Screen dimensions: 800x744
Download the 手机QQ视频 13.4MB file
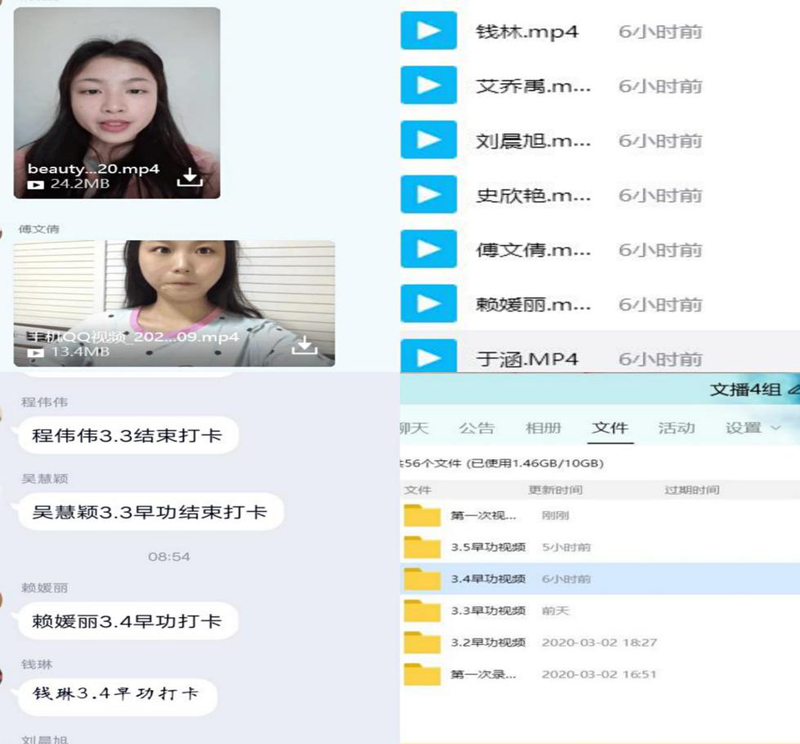305,345
